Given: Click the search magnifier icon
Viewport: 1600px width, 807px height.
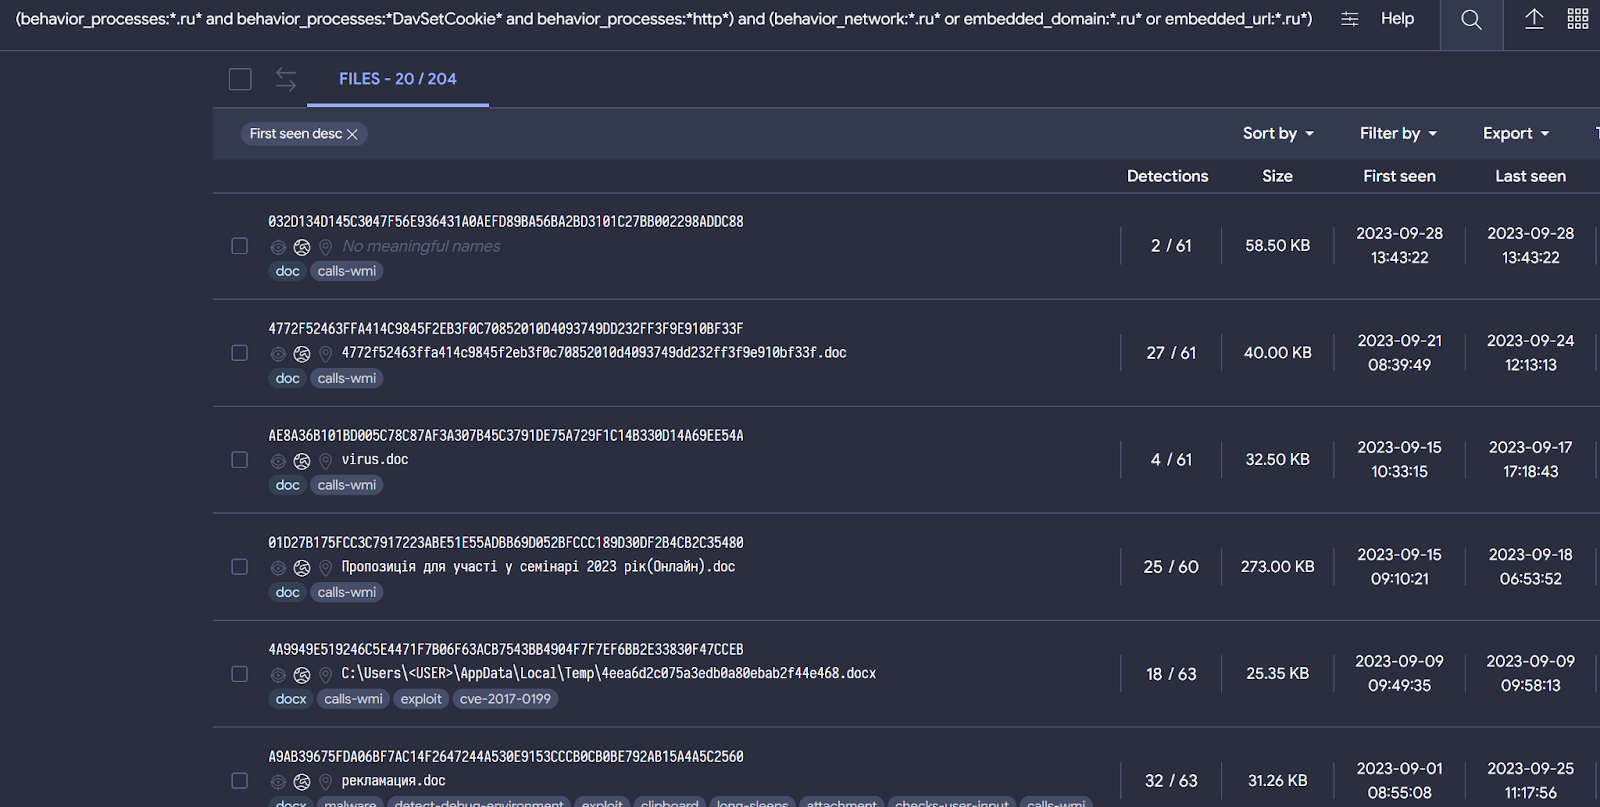Looking at the screenshot, I should 1471,20.
